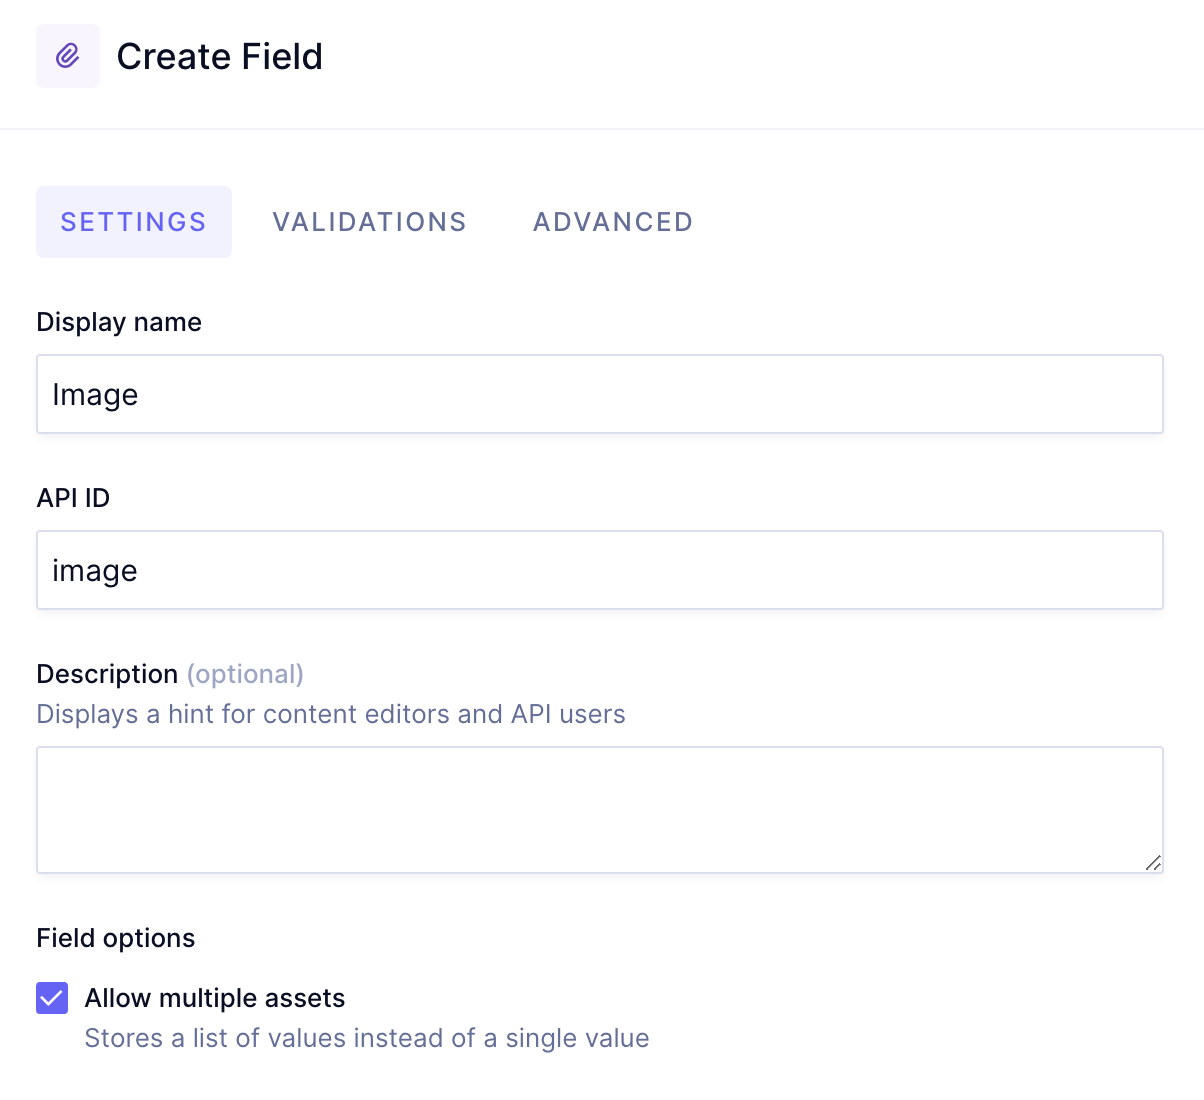Click the lowercase 'image' API ID value
The height and width of the screenshot is (1100, 1204).
click(95, 571)
